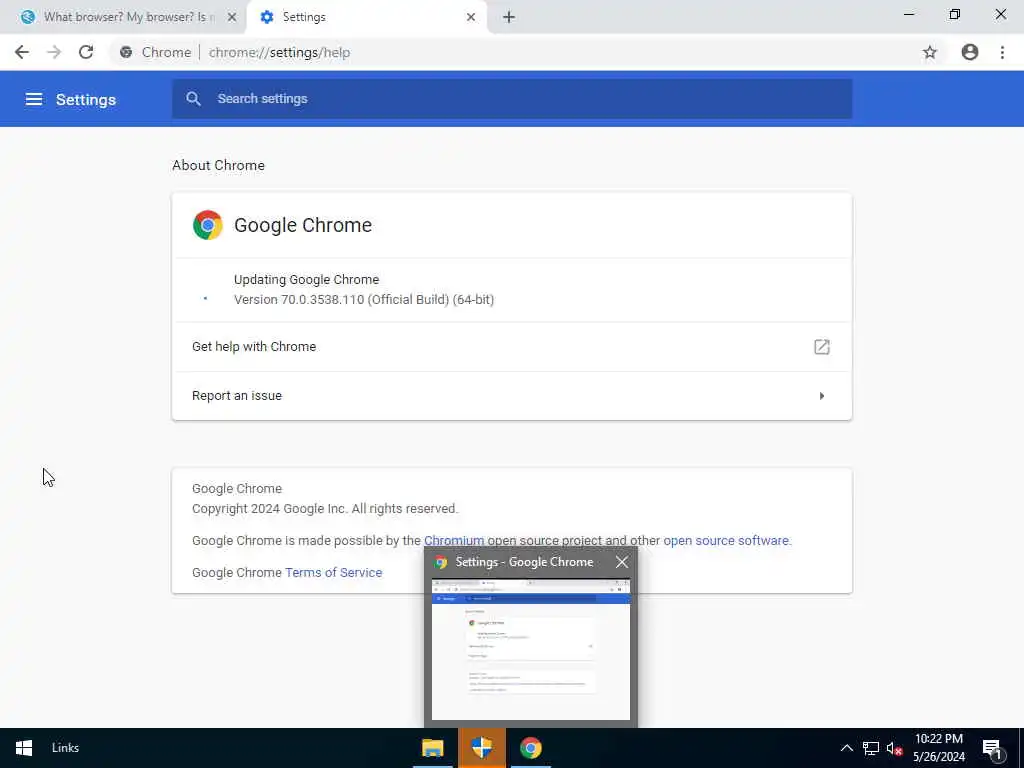
Task: Open the network status tray icon
Action: [871, 748]
